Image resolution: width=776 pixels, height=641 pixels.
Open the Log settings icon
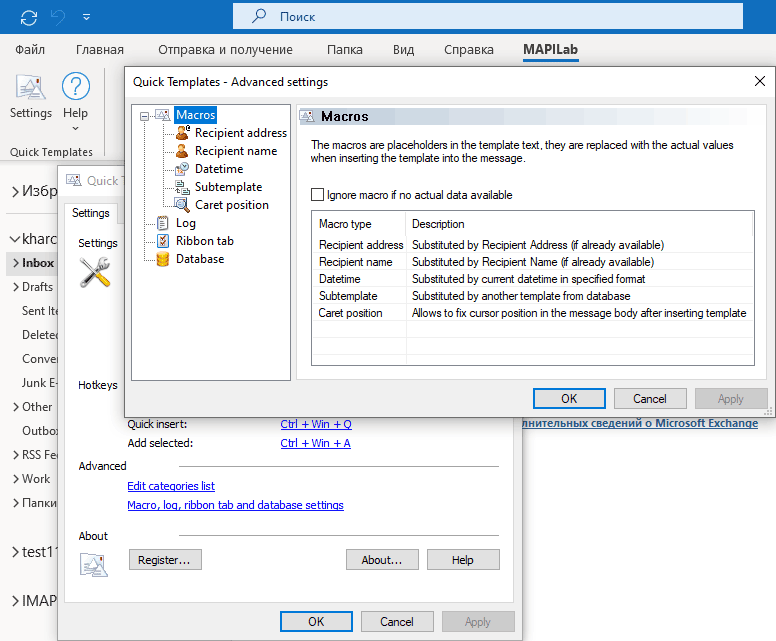[163, 223]
